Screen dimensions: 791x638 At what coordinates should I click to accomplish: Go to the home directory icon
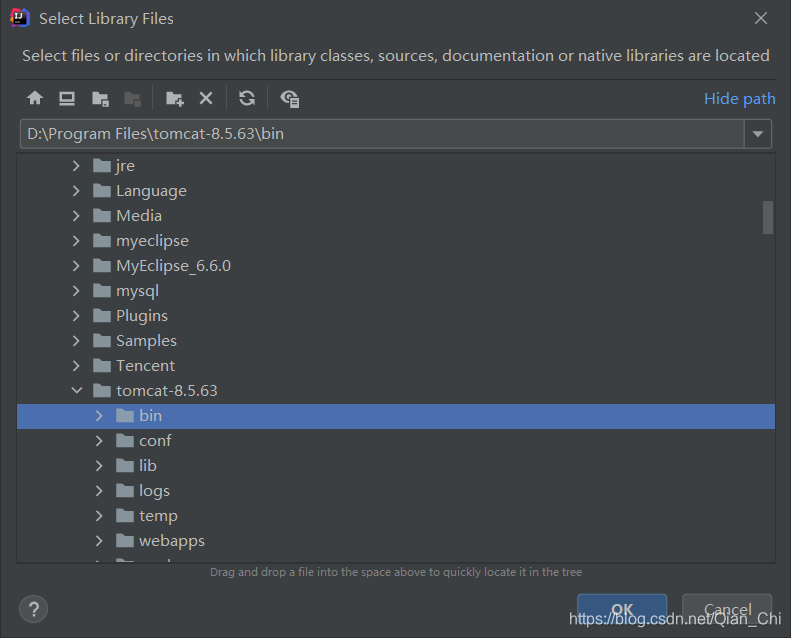tap(35, 98)
